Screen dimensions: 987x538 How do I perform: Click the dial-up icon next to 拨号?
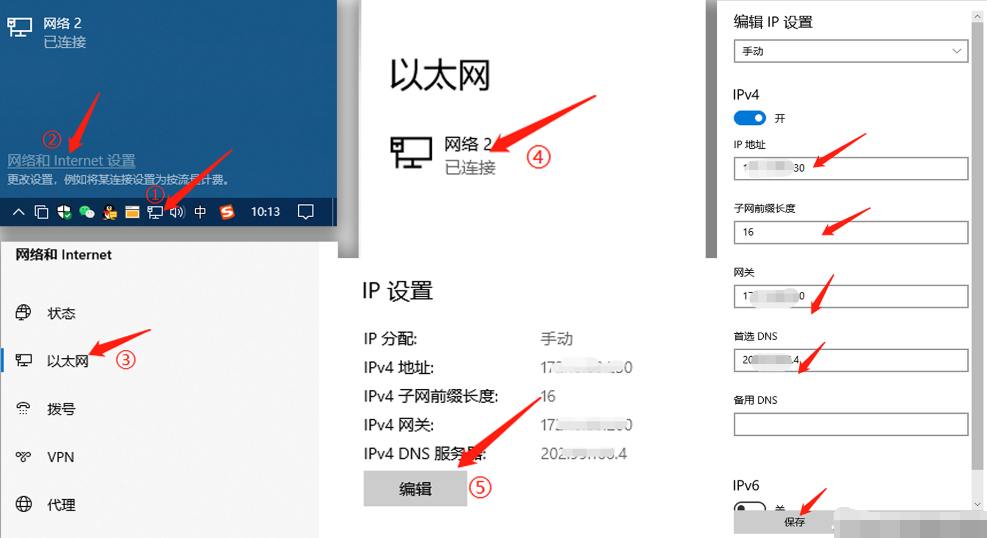(23, 408)
